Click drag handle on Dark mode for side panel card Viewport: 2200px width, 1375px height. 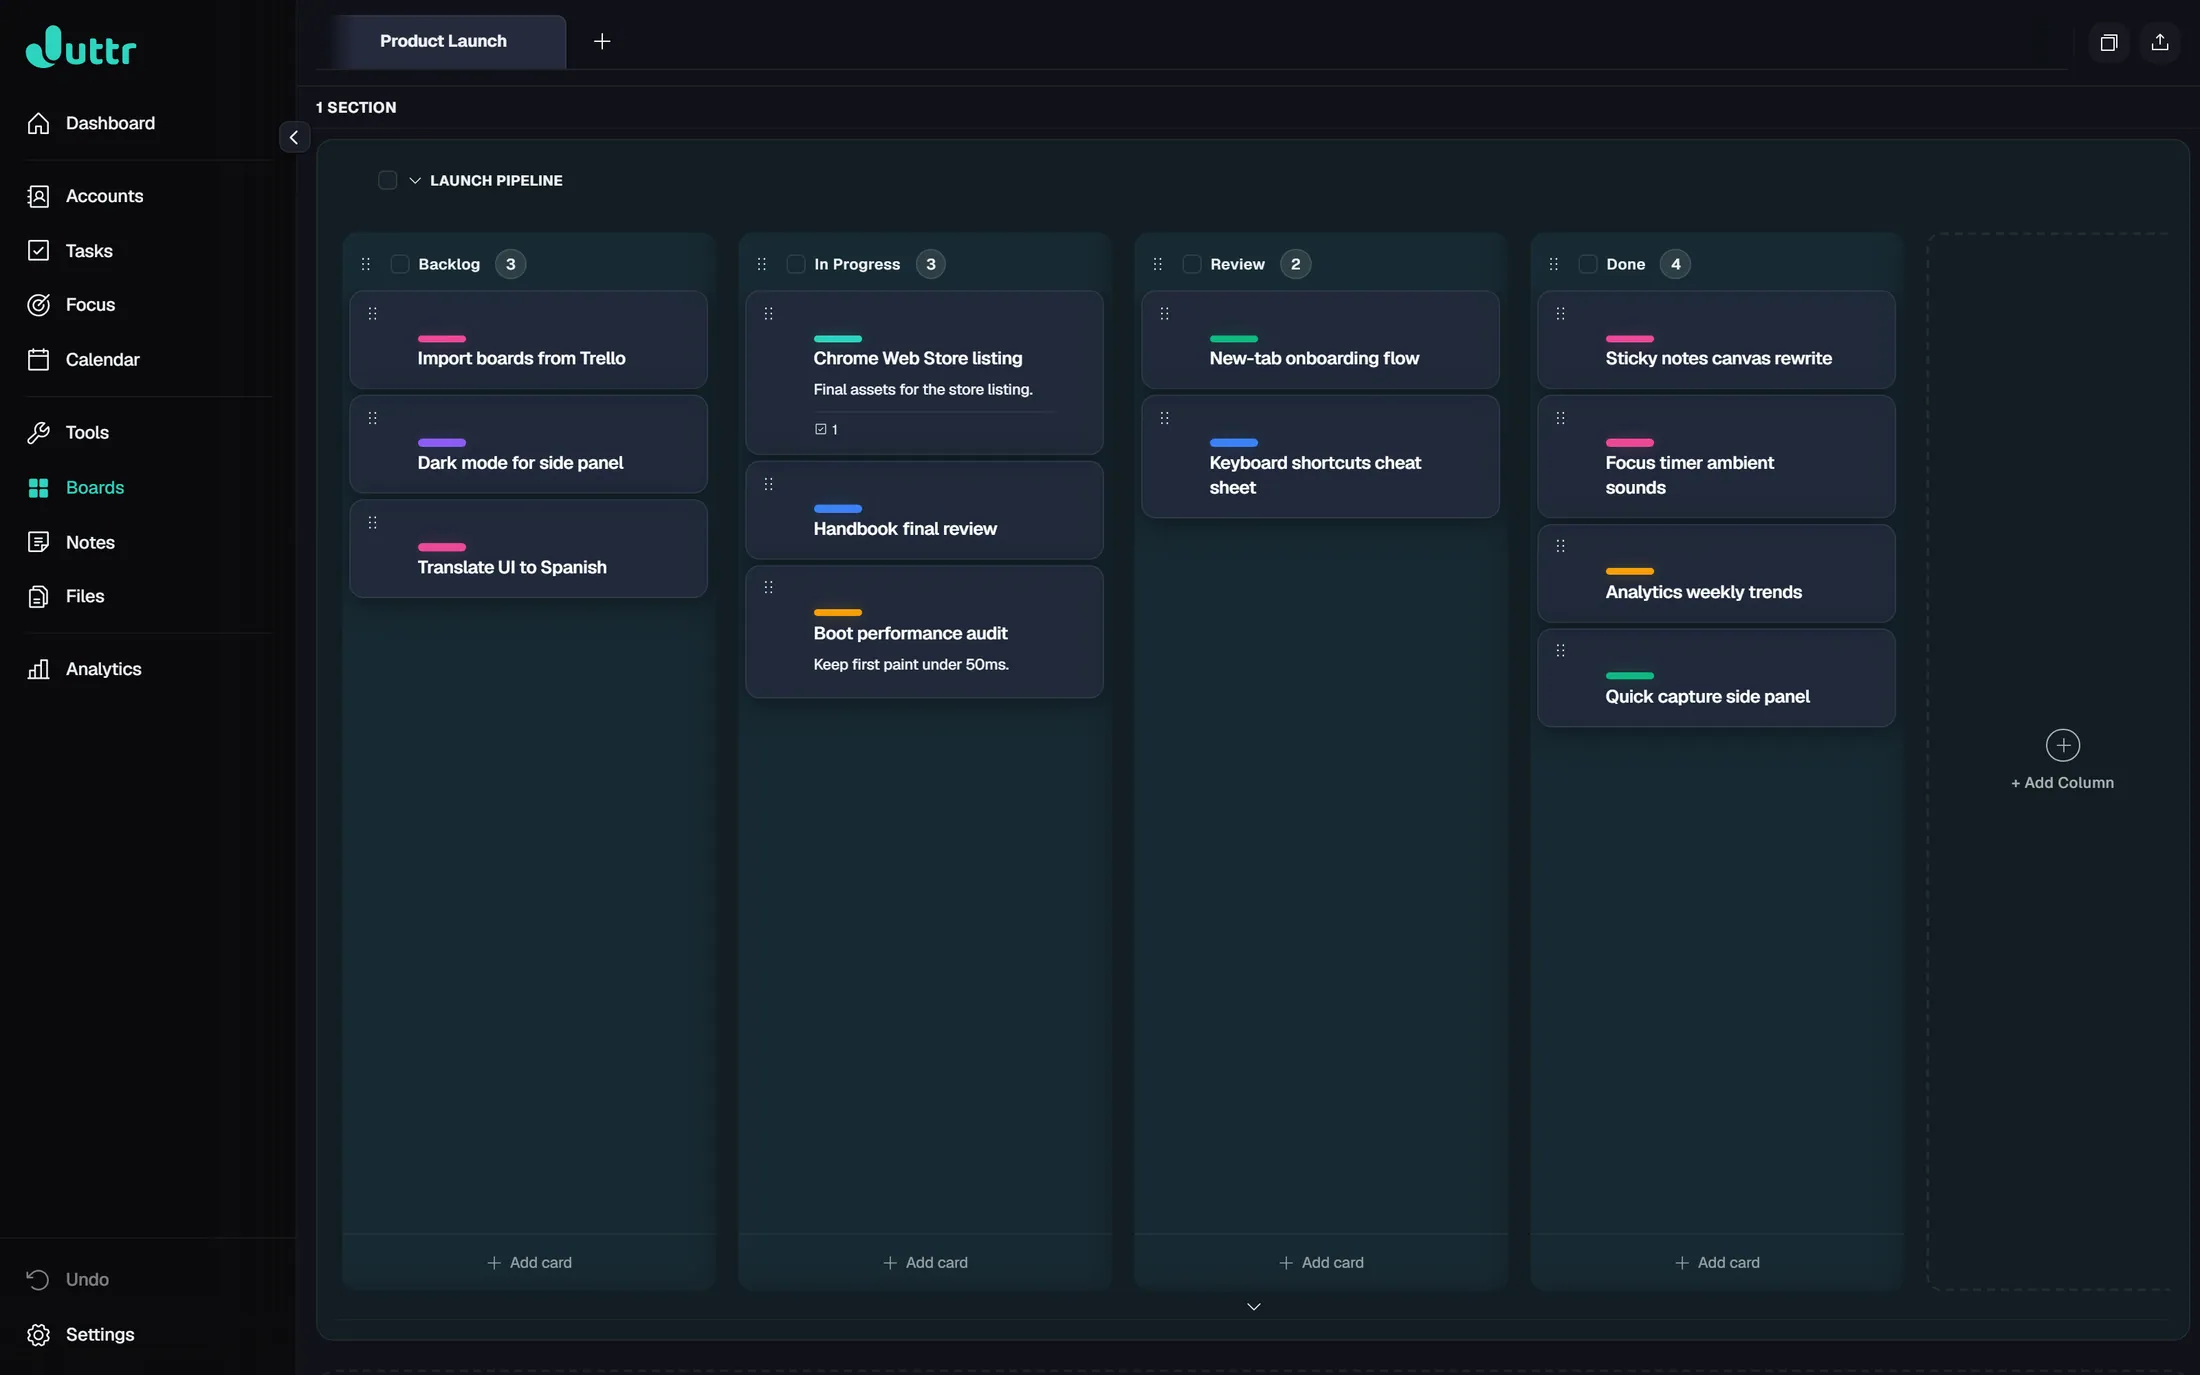[x=372, y=418]
